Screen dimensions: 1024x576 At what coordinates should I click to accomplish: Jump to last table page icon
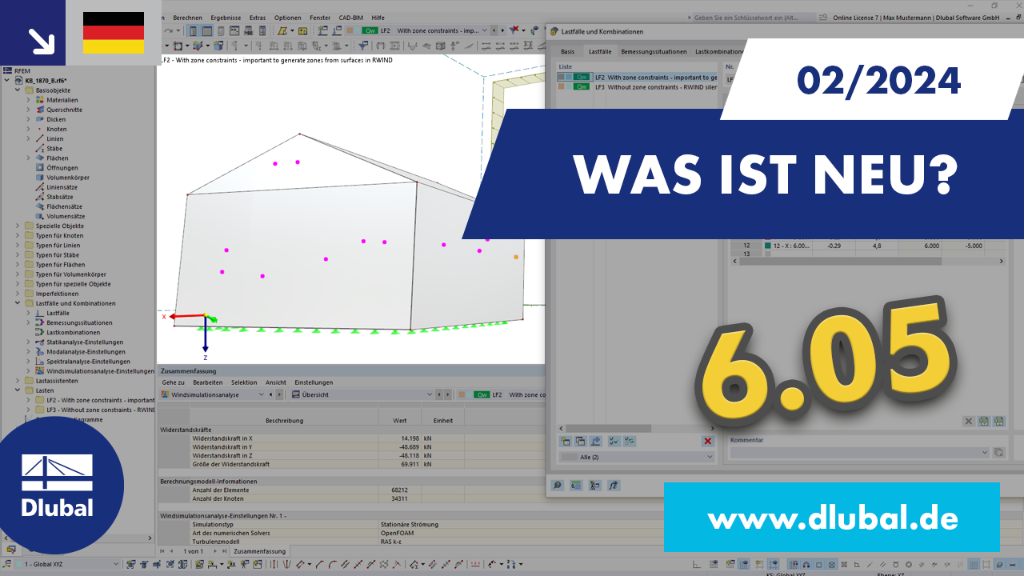pyautogui.click(x=223, y=551)
